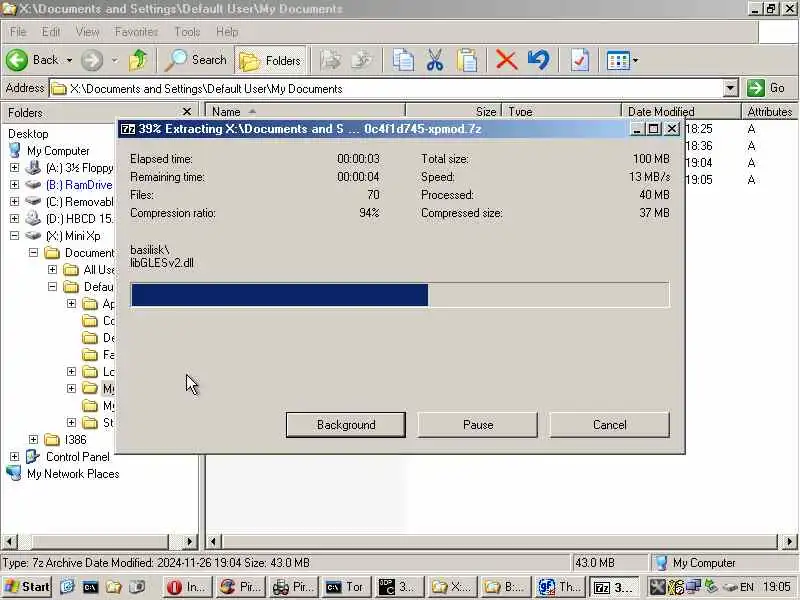Viewport: 800px width, 600px height.
Task: Click the extraction progress bar
Action: tap(400, 295)
